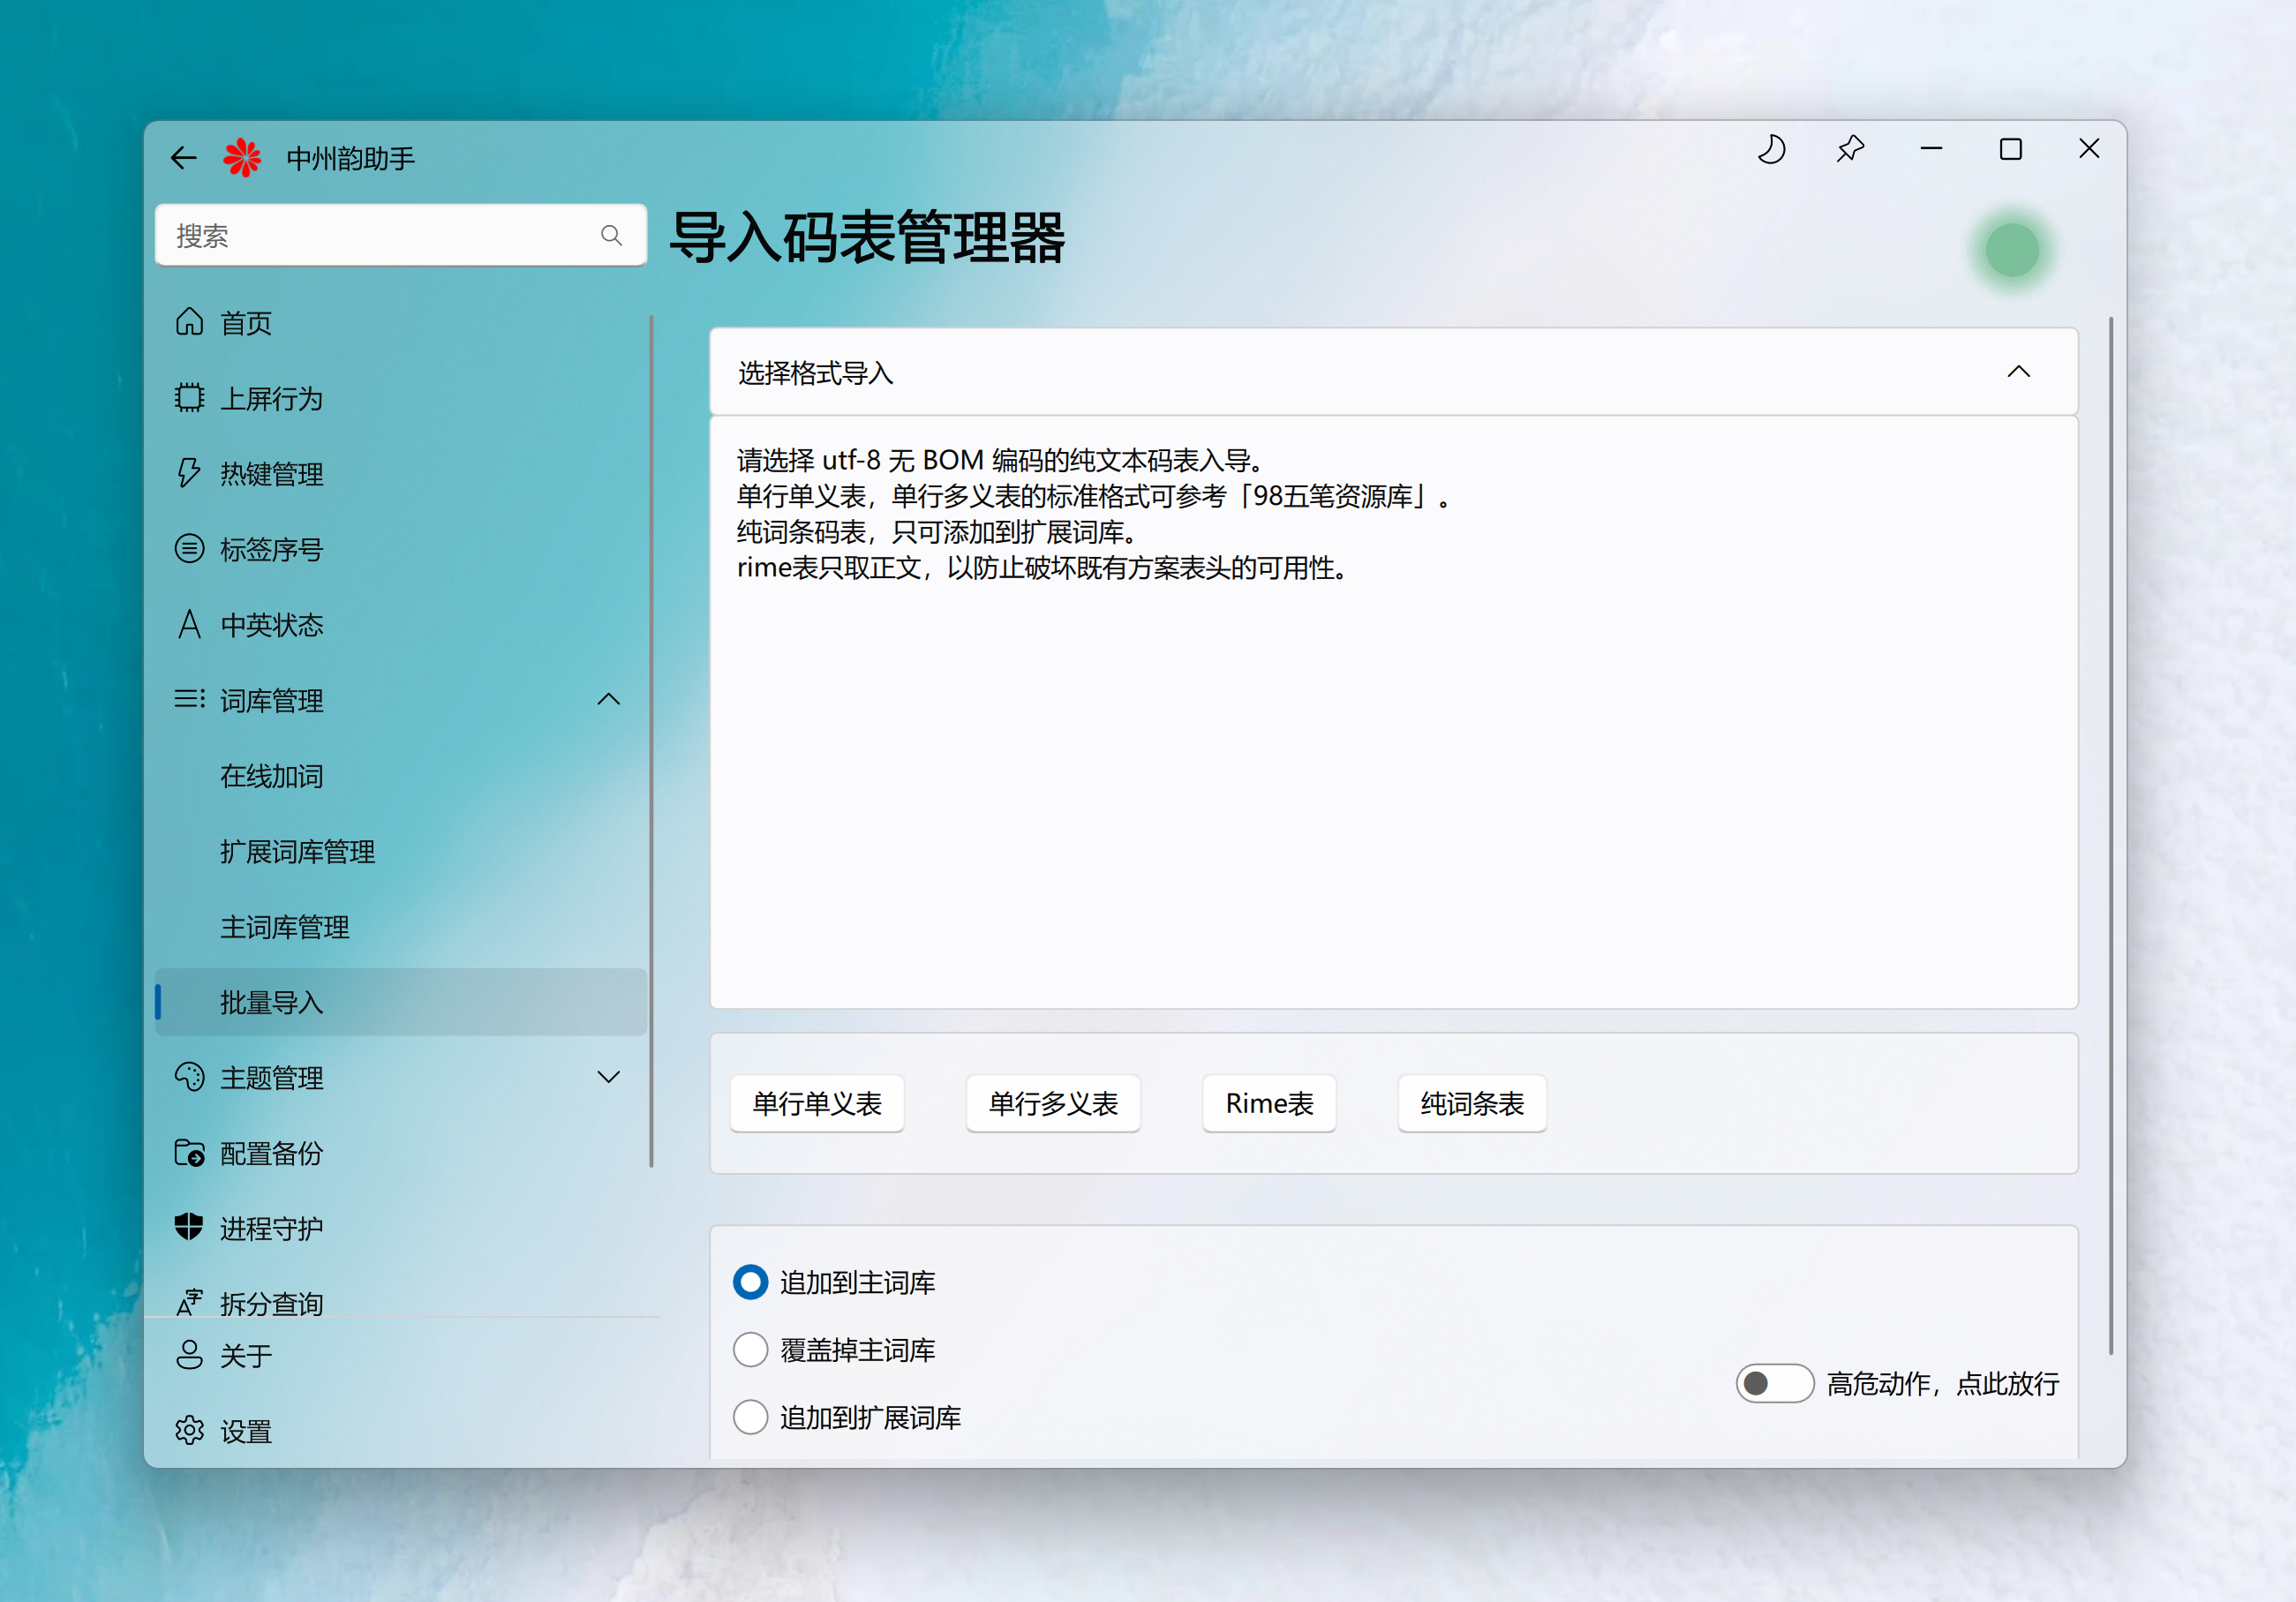
Task: Click the Rime表 button
Action: (1268, 1103)
